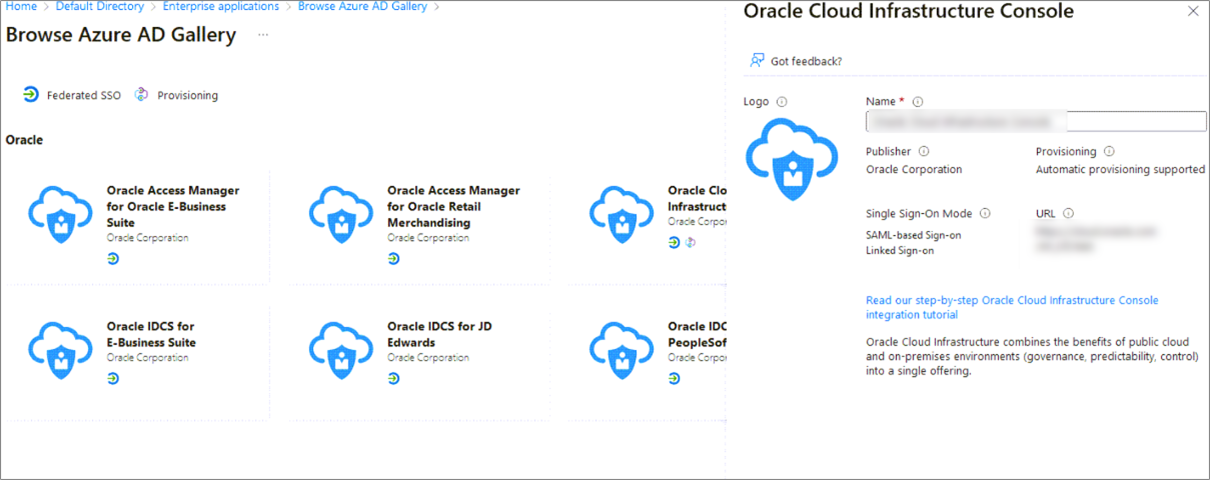Click SSO icon under IDCS for JD Edwards
This screenshot has width=1210, height=480.
click(394, 378)
